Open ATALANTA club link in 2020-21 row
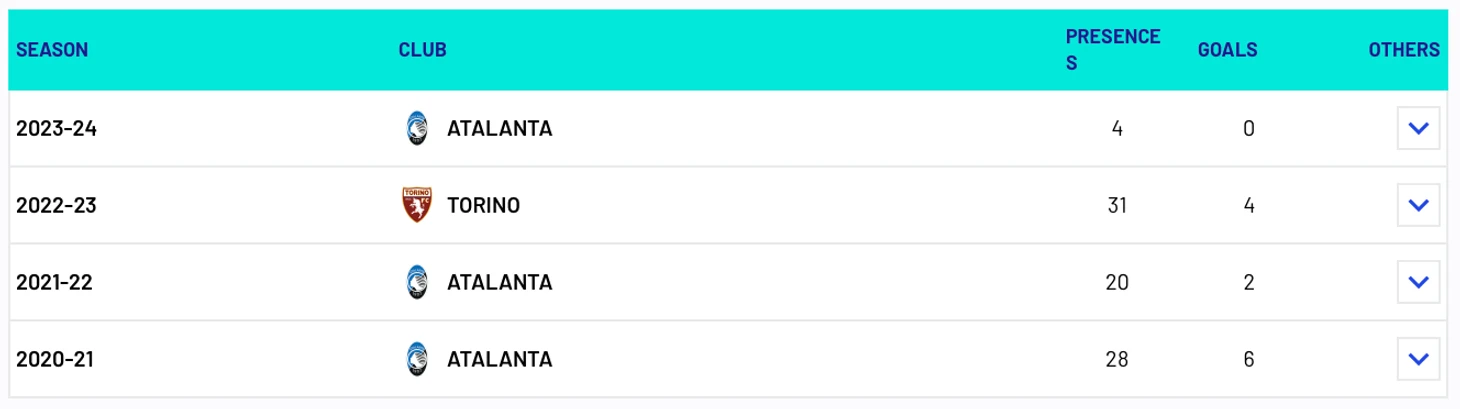Screen dimensions: 1460x409 499,359
